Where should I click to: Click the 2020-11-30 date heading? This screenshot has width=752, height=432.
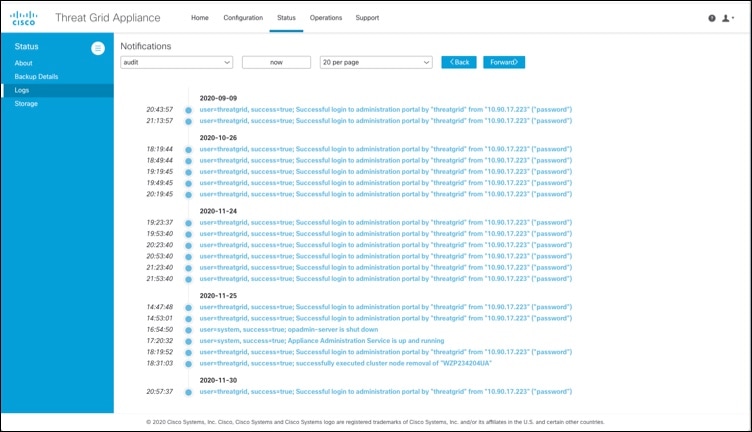pyautogui.click(x=218, y=380)
